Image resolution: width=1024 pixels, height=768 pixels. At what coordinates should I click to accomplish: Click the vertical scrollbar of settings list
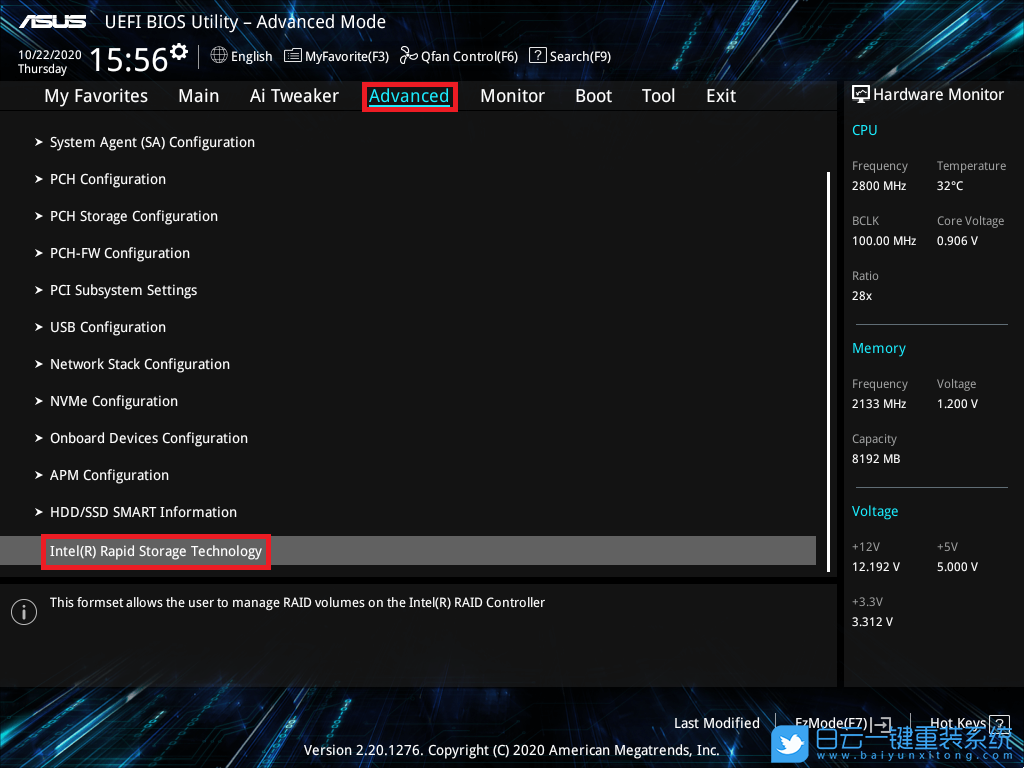[828, 370]
